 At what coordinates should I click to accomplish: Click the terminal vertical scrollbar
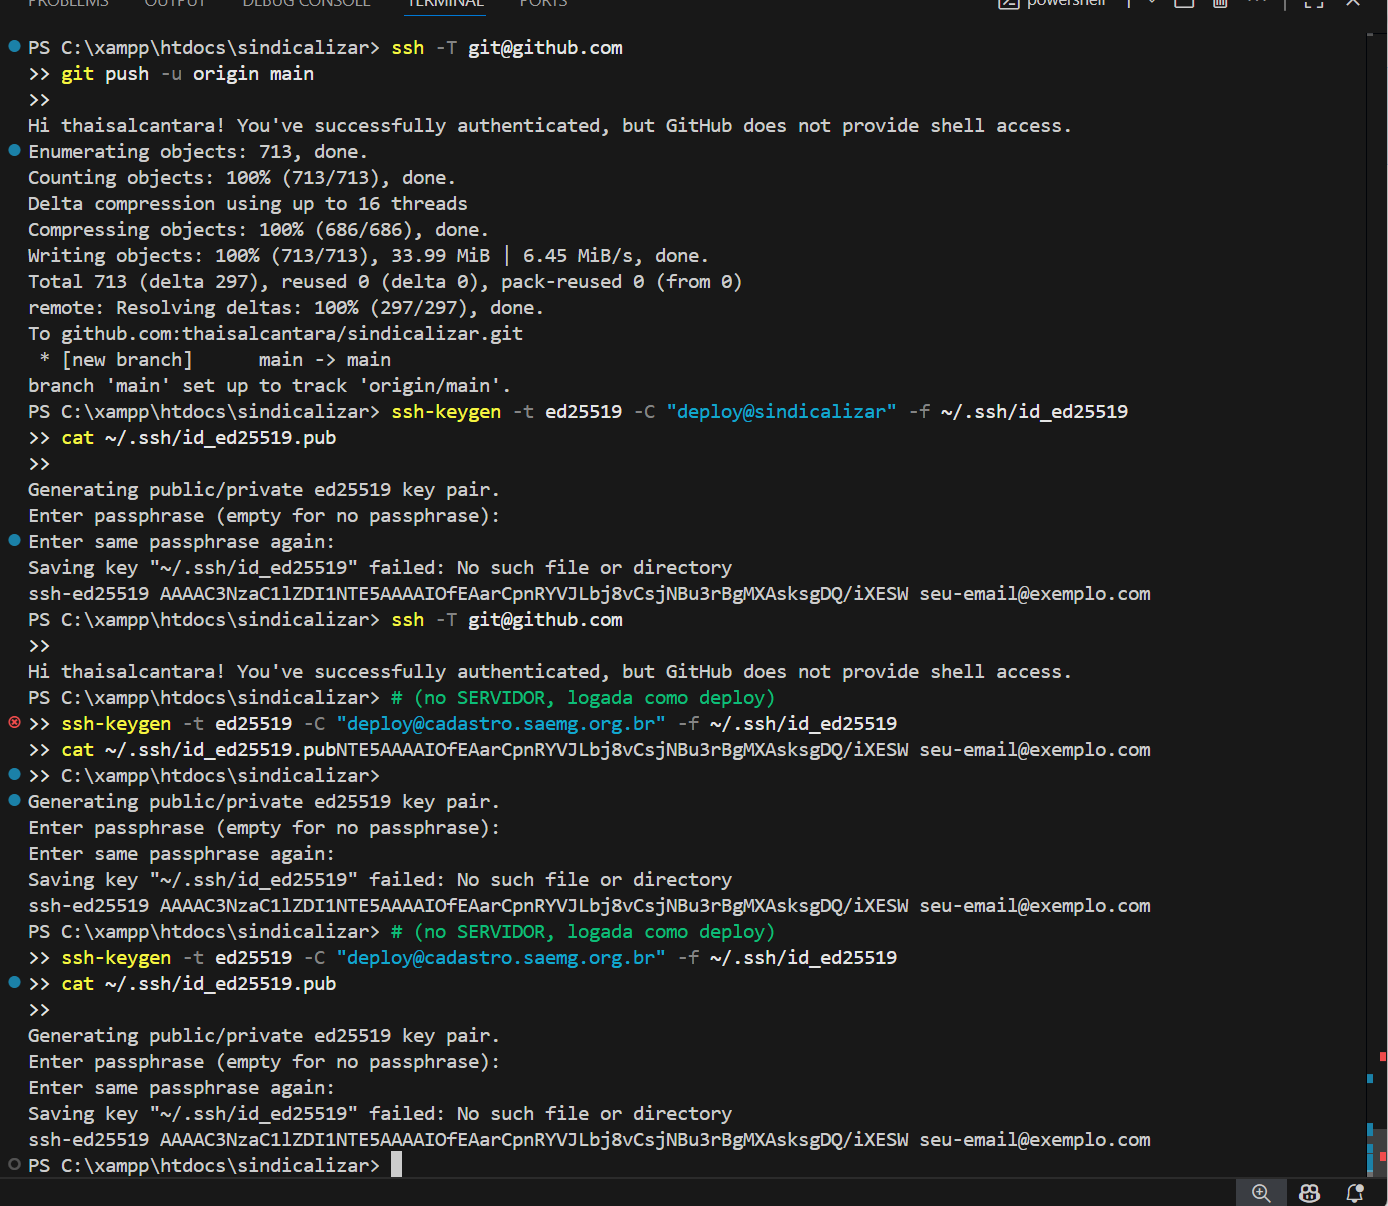pos(1376,600)
